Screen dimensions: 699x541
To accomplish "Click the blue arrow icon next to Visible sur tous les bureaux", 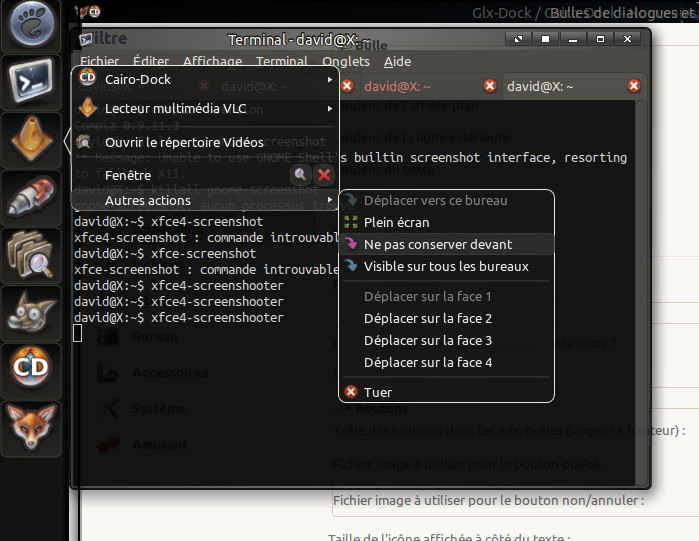I will point(351,266).
